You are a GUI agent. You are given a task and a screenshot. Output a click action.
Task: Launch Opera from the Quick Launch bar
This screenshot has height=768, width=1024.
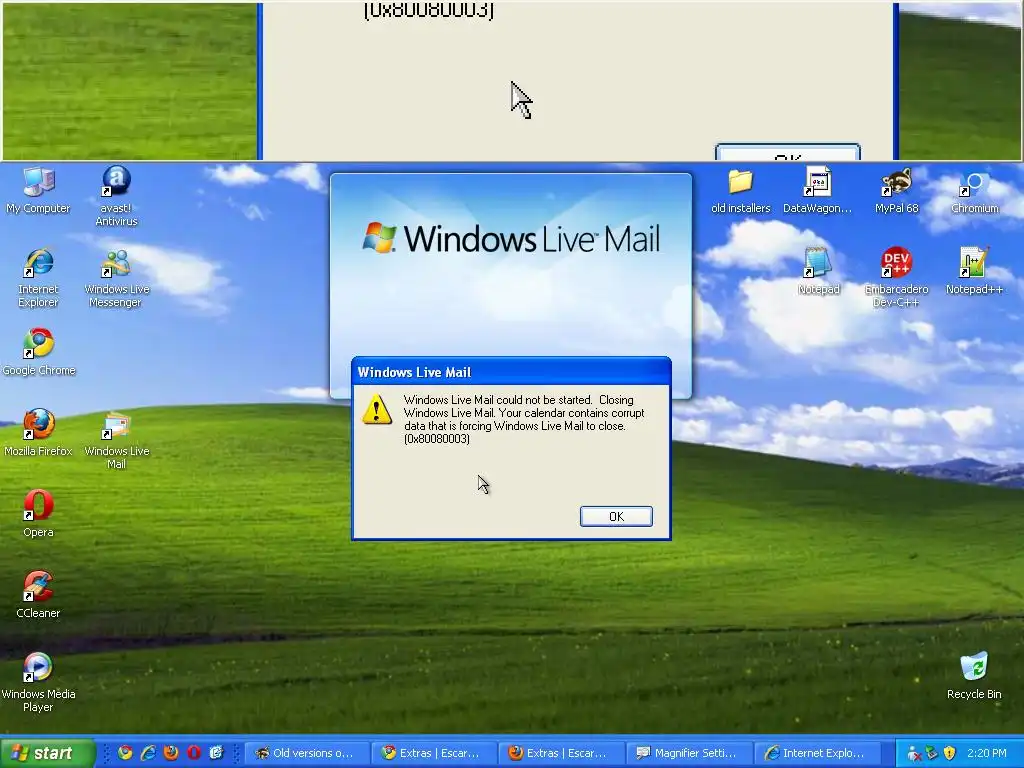(x=194, y=753)
